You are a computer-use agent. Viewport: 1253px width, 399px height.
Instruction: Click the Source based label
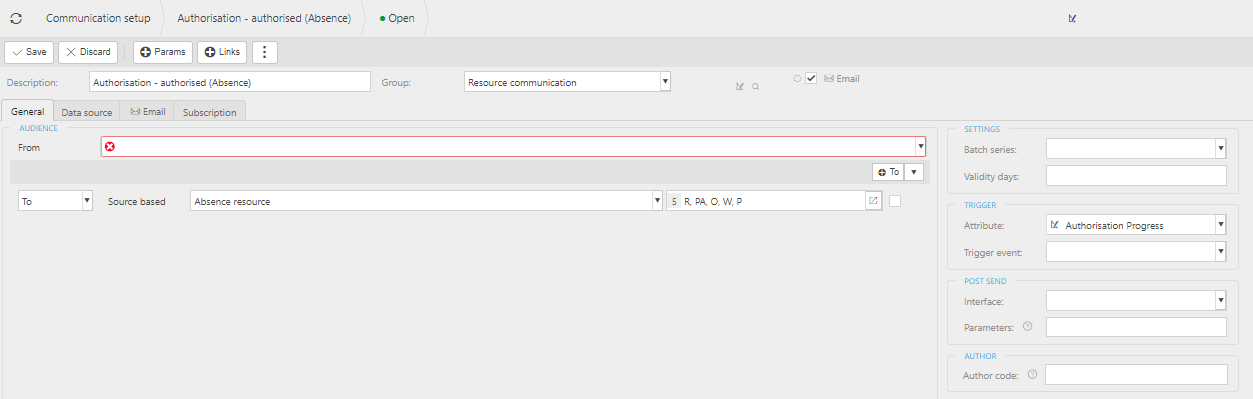137,201
